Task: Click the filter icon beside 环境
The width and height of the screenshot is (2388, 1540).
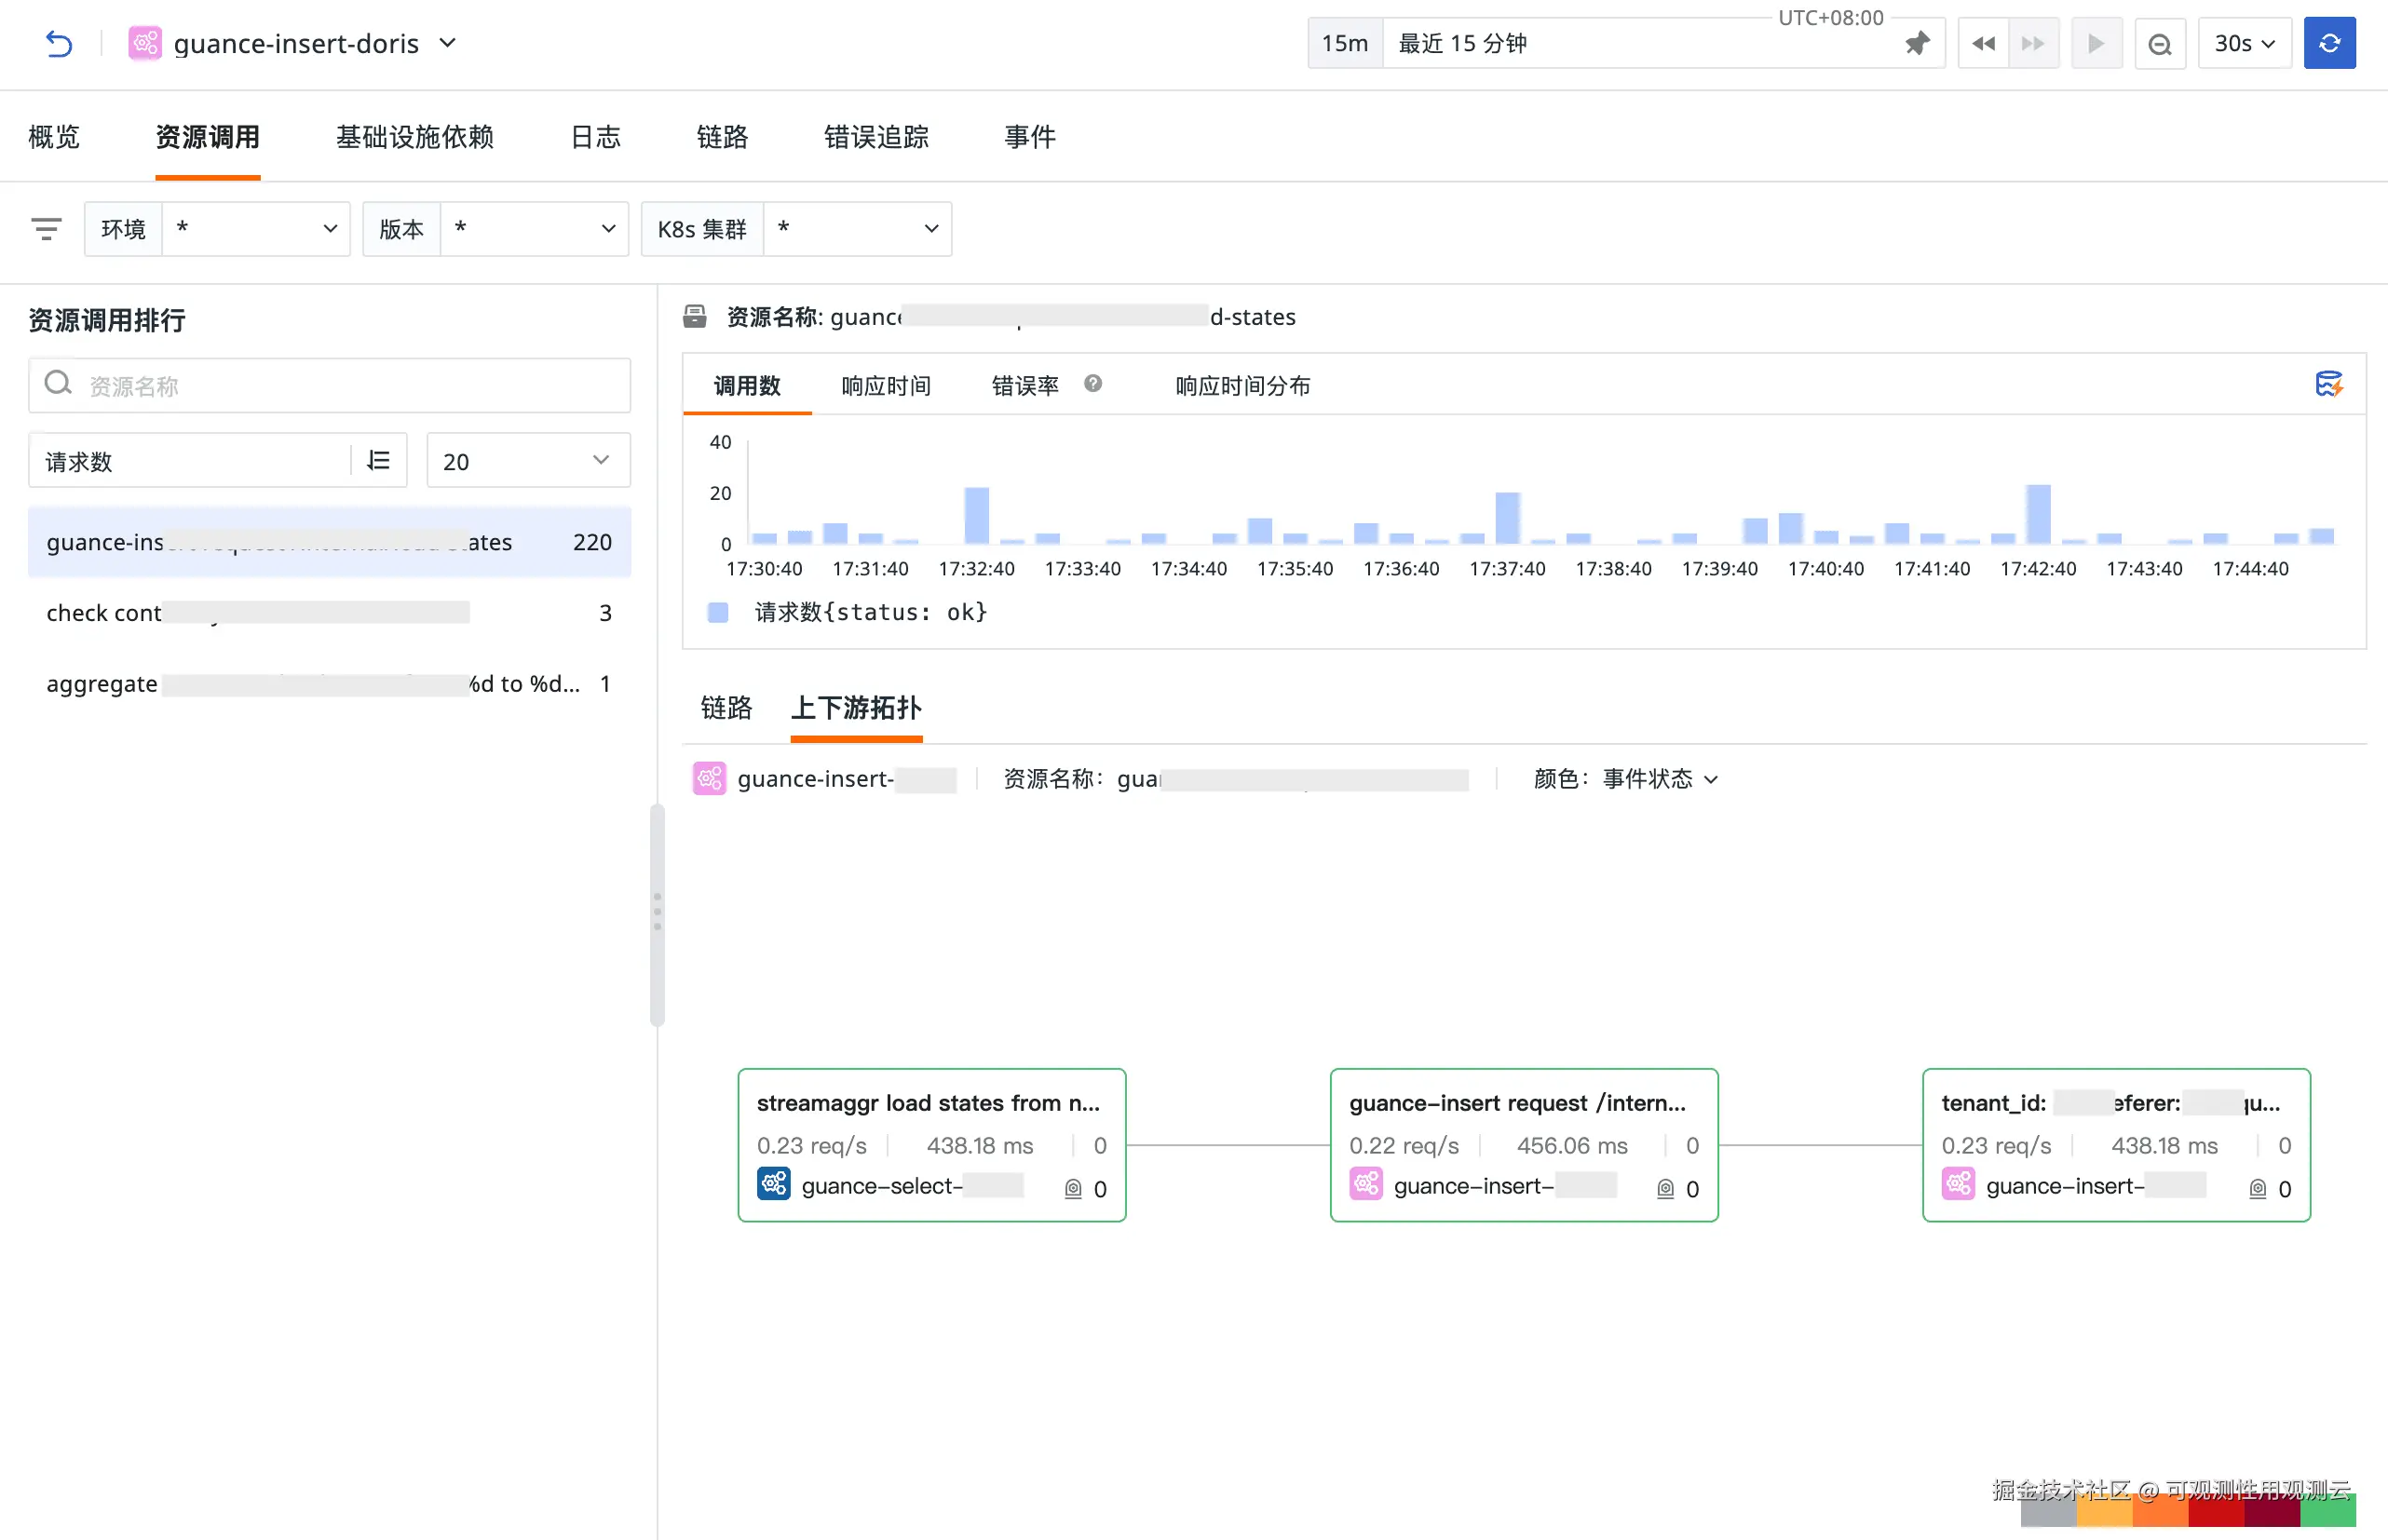Action: tap(46, 229)
